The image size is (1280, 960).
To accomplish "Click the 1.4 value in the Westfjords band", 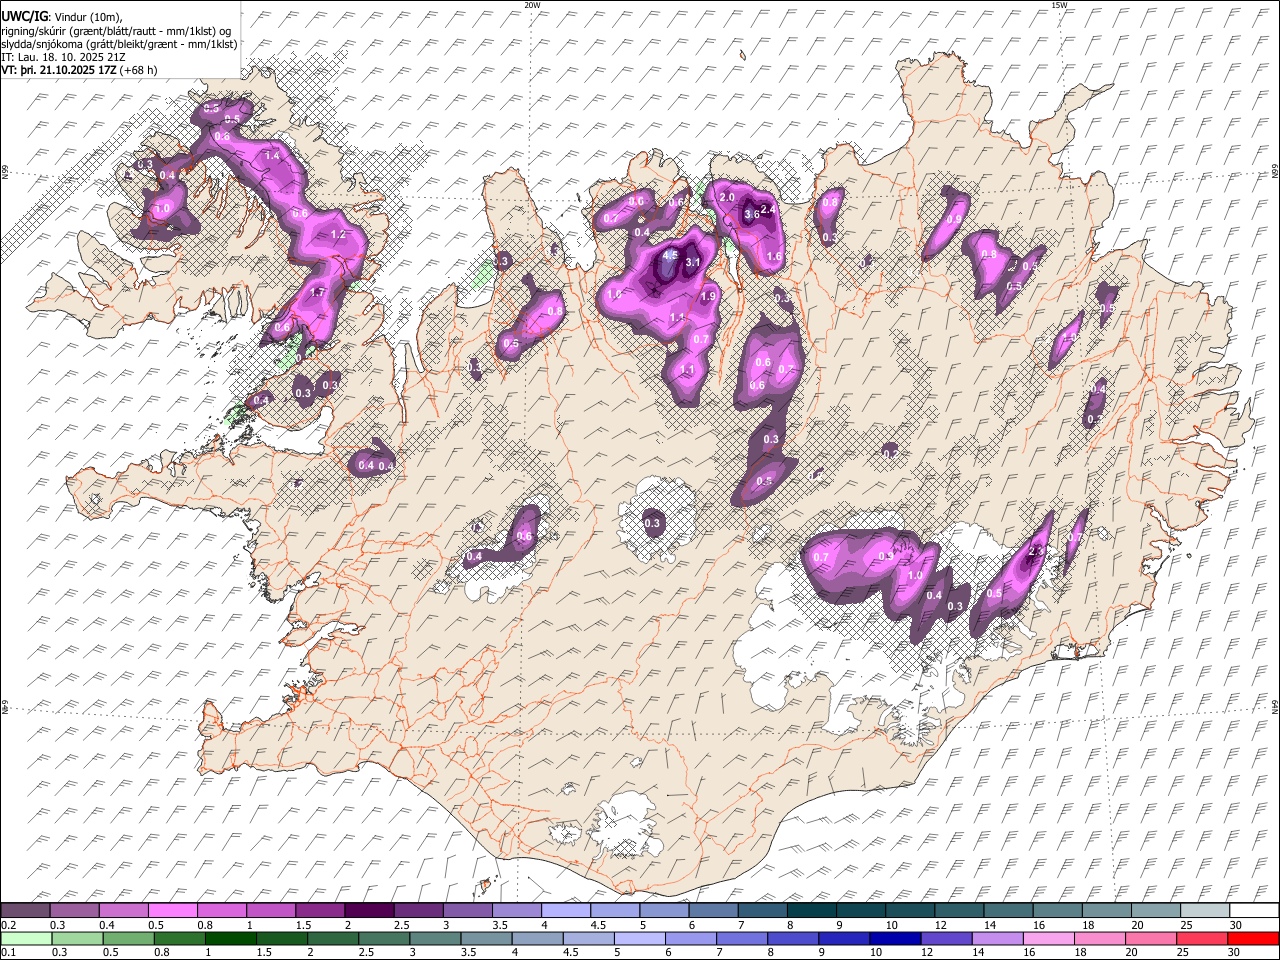I will (x=272, y=157).
